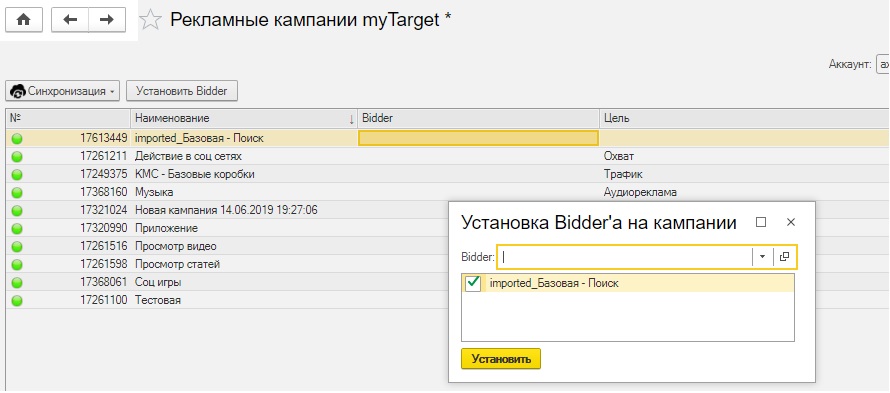Click campaign number 17249375
This screenshot has height=393, width=890.
coord(103,174)
